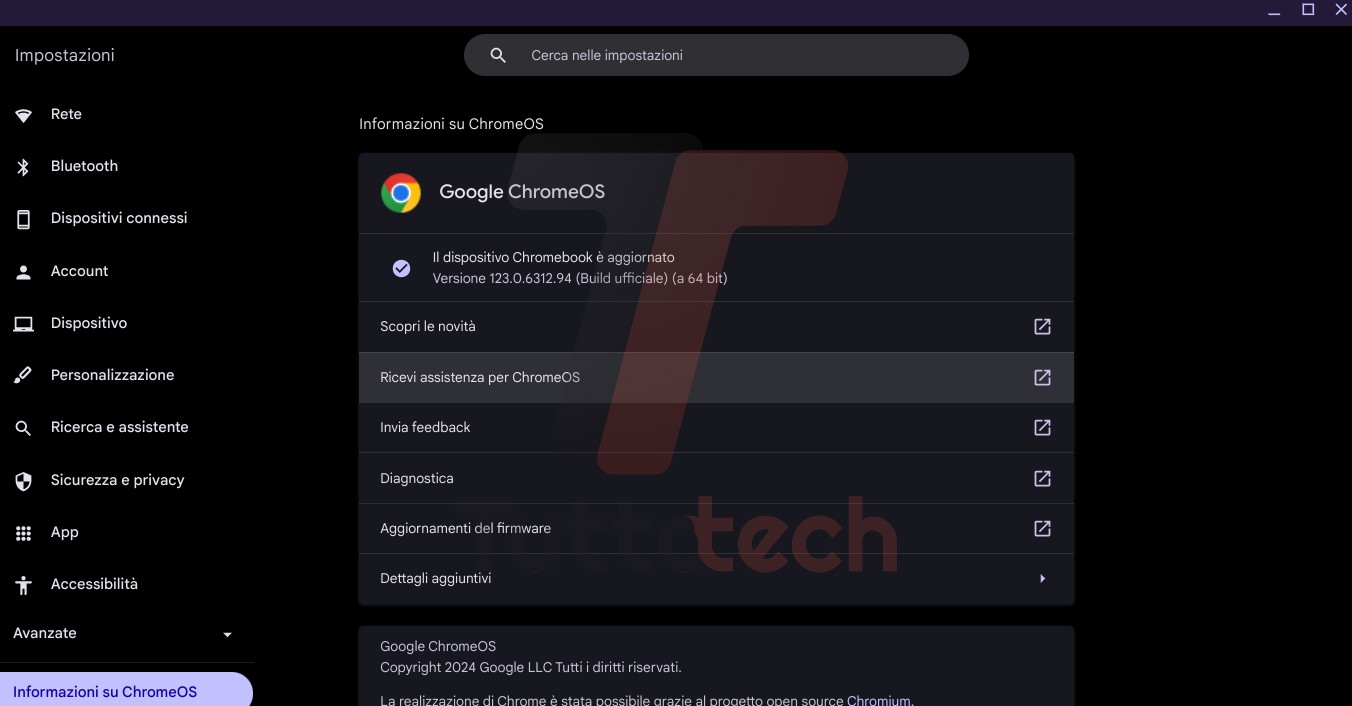The height and width of the screenshot is (706, 1352).
Task: Open the external link icon for Diagnostica
Action: [1042, 478]
